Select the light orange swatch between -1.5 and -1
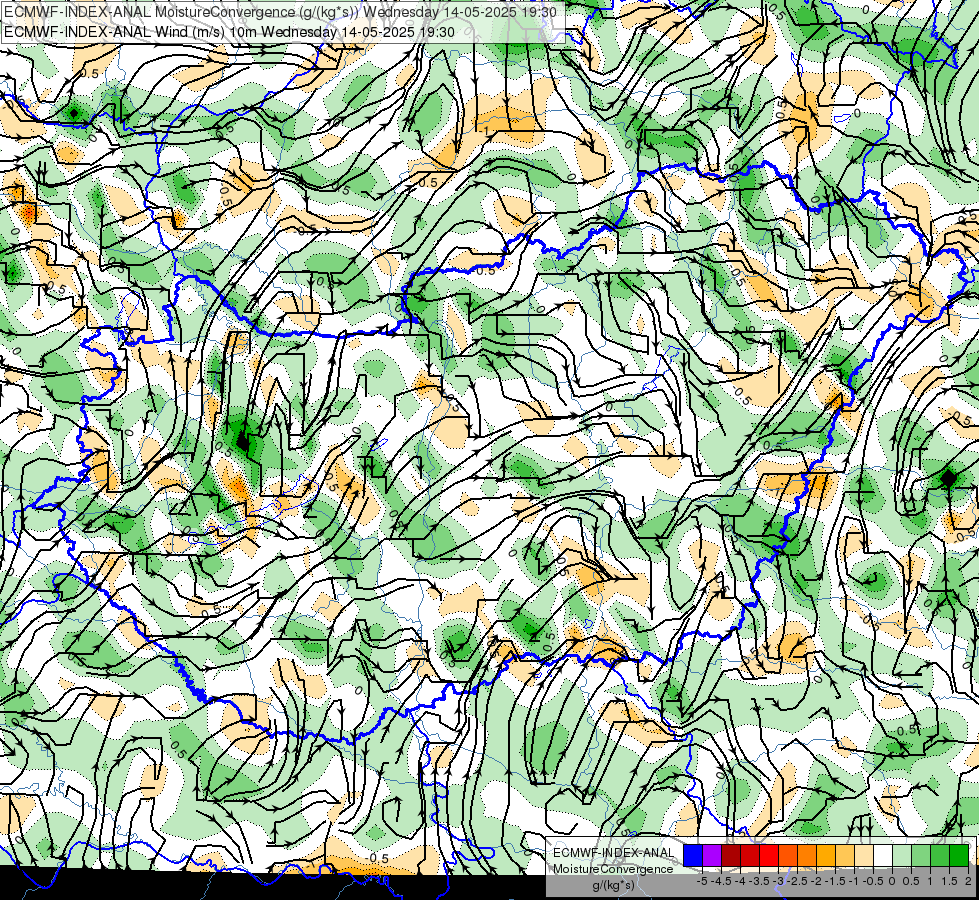This screenshot has height=900, width=979. tap(845, 855)
